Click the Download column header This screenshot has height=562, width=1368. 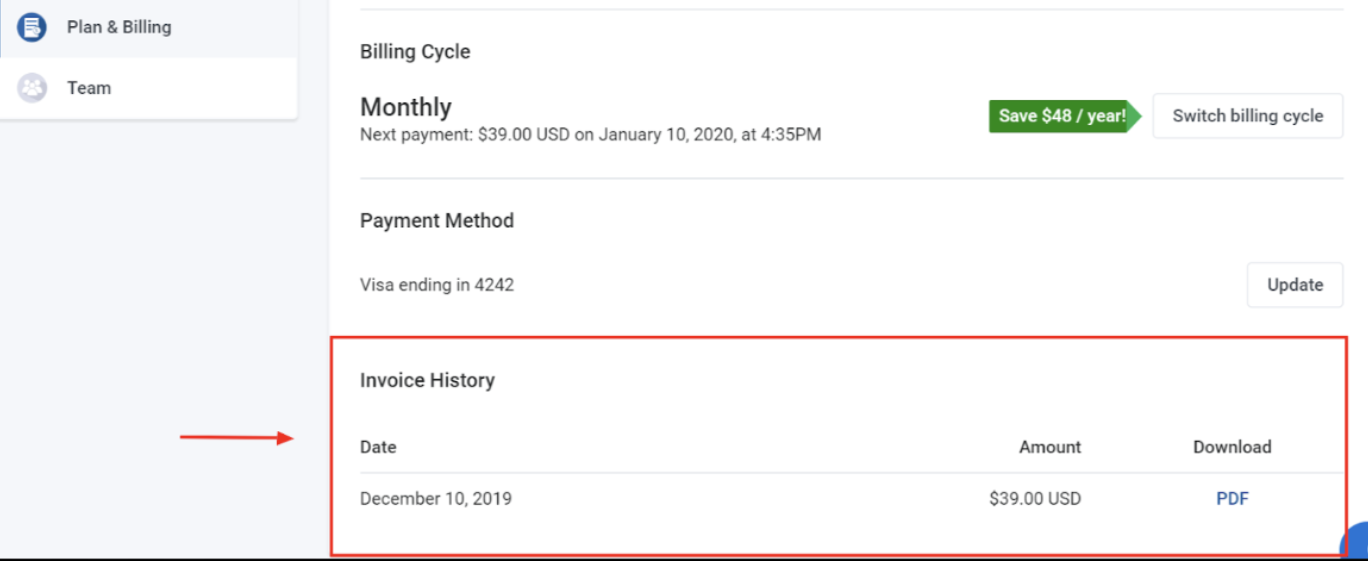click(x=1232, y=447)
